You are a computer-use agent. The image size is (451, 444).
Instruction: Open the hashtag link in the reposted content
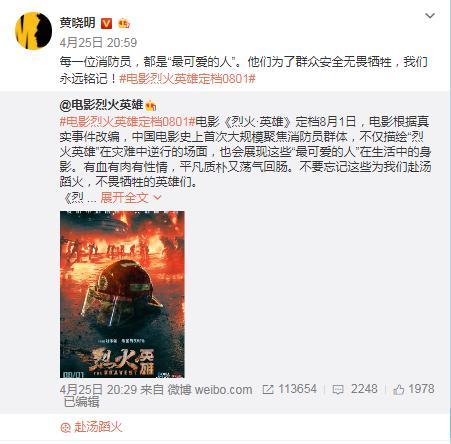click(127, 122)
